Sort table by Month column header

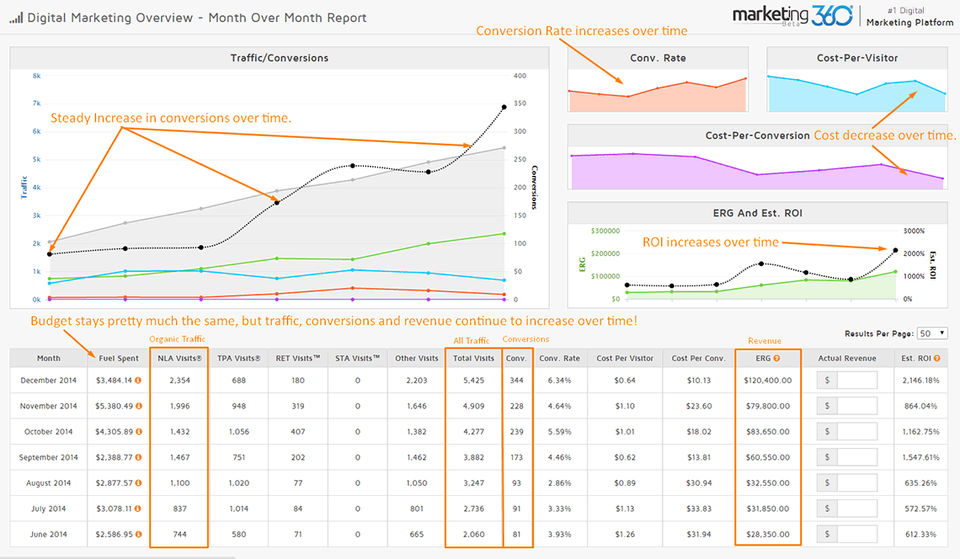click(x=48, y=358)
